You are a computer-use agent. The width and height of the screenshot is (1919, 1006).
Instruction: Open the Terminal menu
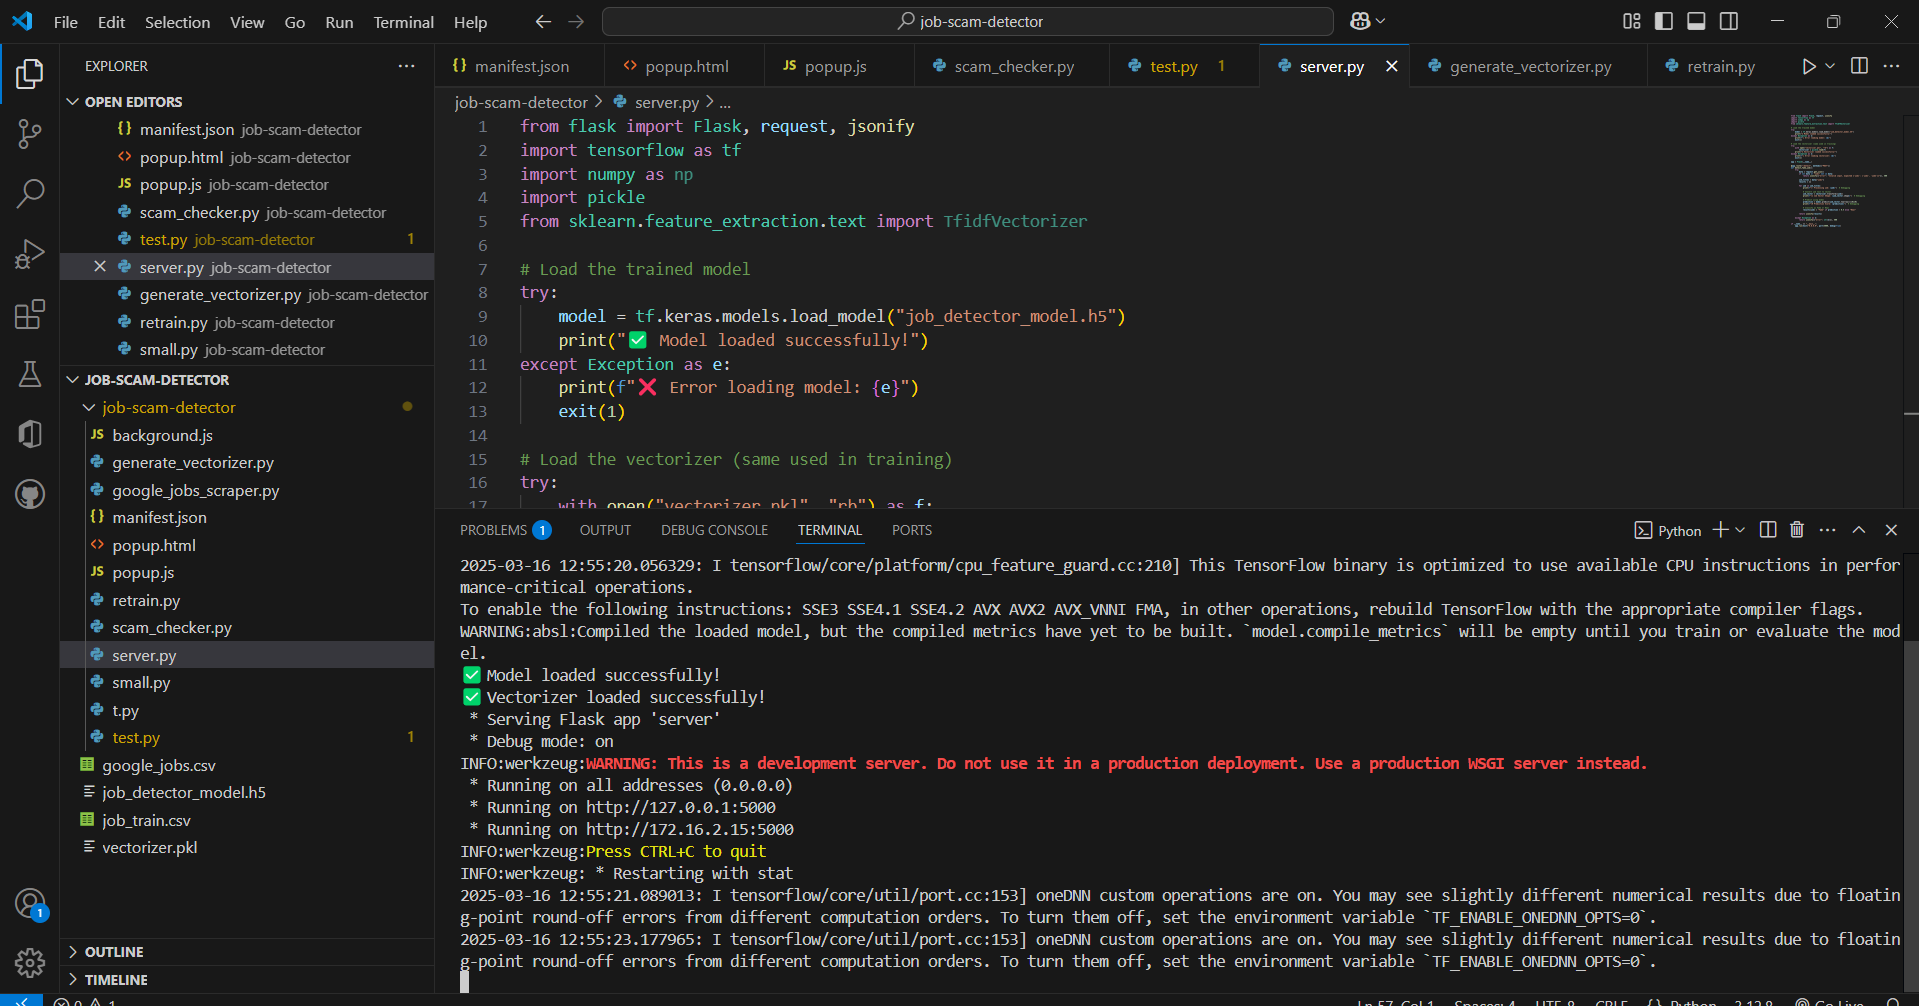403,22
